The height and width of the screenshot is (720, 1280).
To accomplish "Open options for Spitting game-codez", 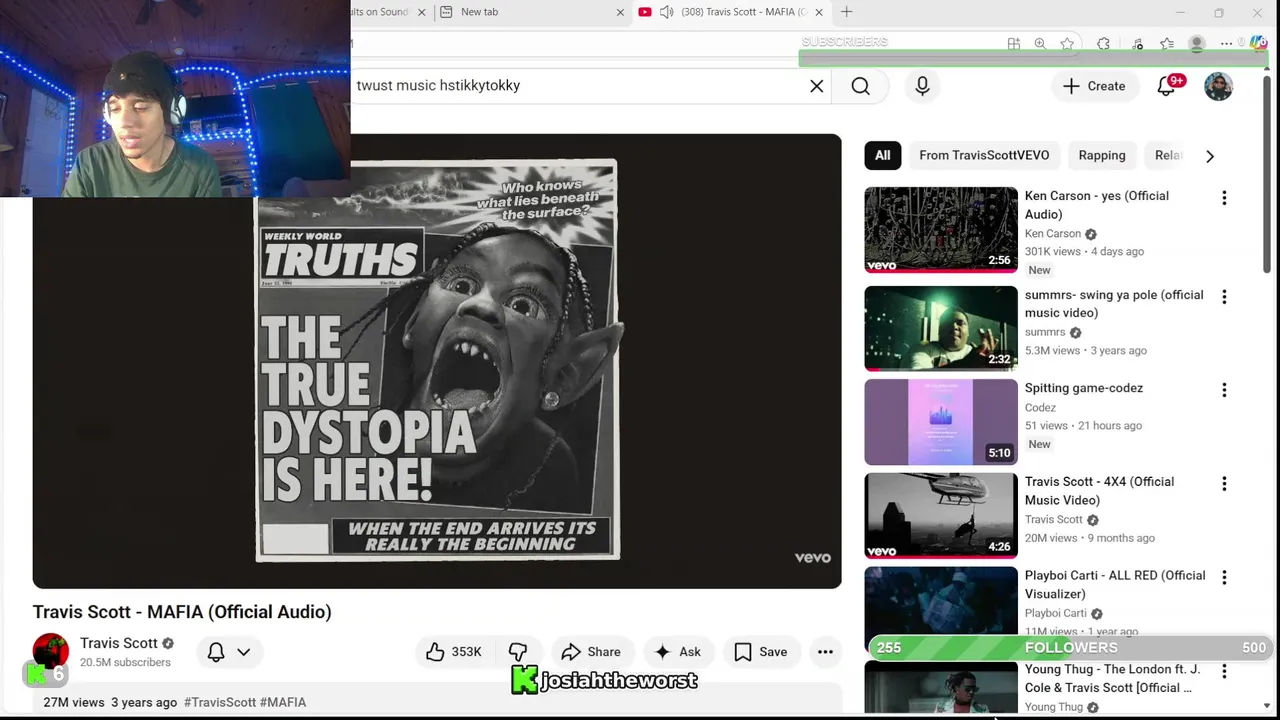I will pos(1224,390).
